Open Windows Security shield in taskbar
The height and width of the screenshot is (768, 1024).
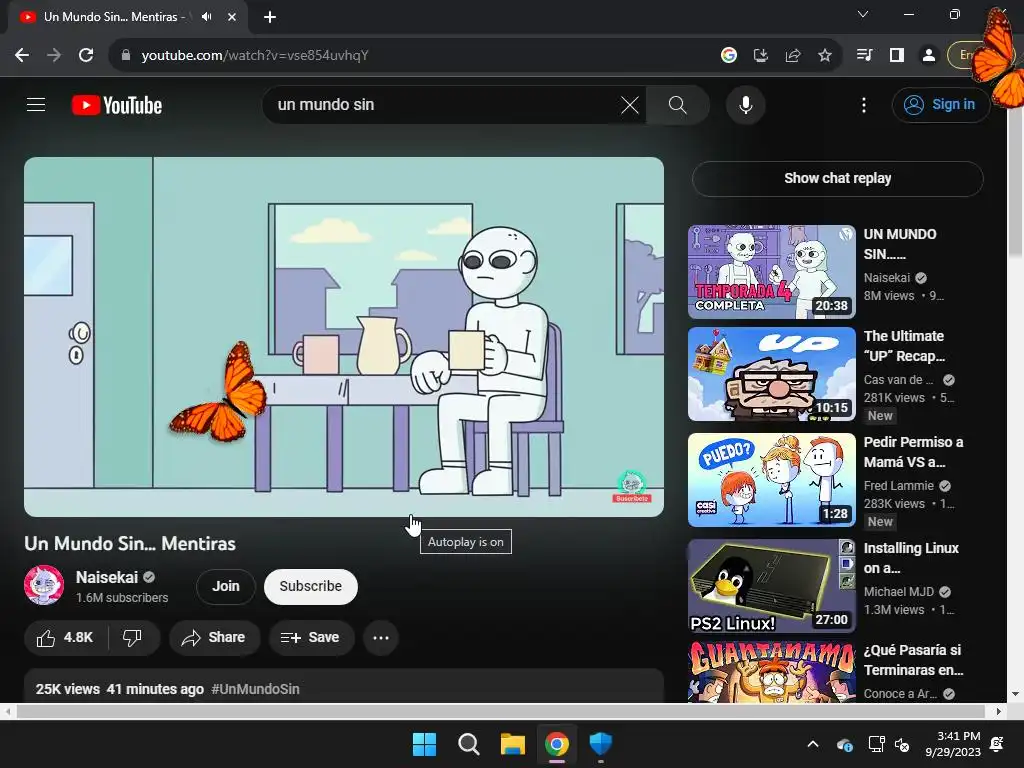coord(600,744)
